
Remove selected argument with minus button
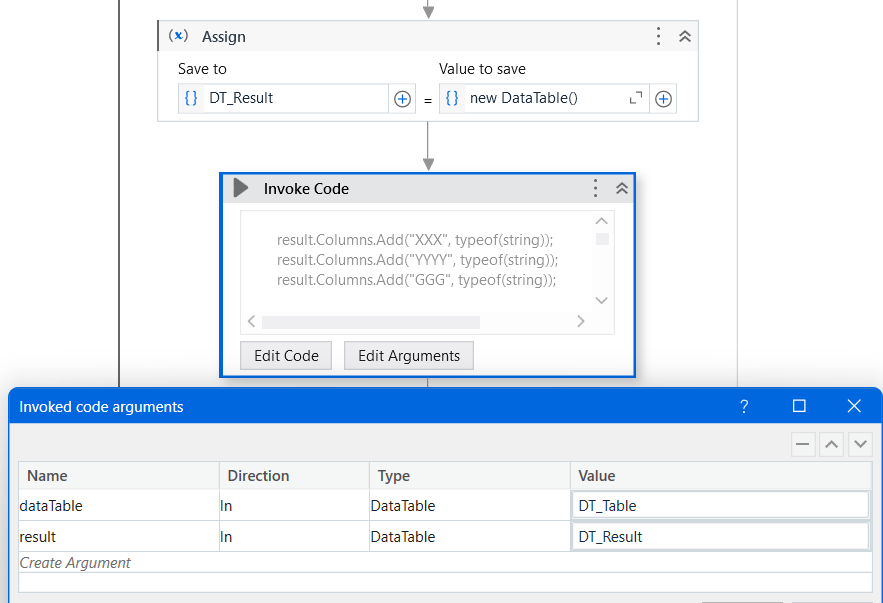[803, 445]
